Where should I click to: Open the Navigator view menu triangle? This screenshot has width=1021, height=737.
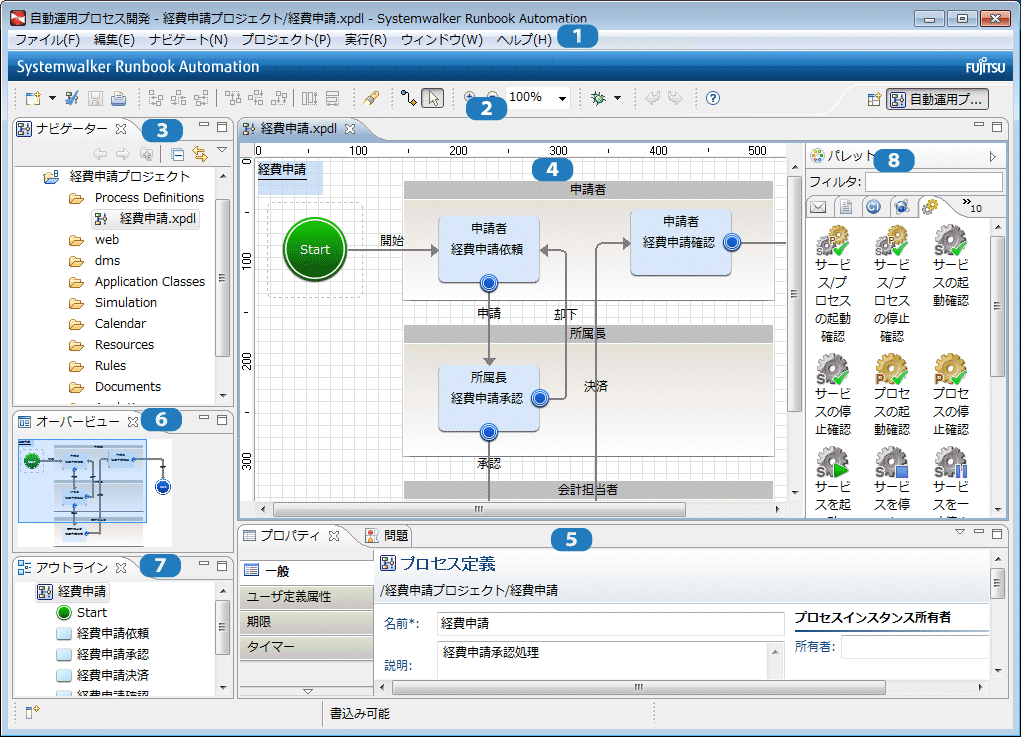click(222, 150)
